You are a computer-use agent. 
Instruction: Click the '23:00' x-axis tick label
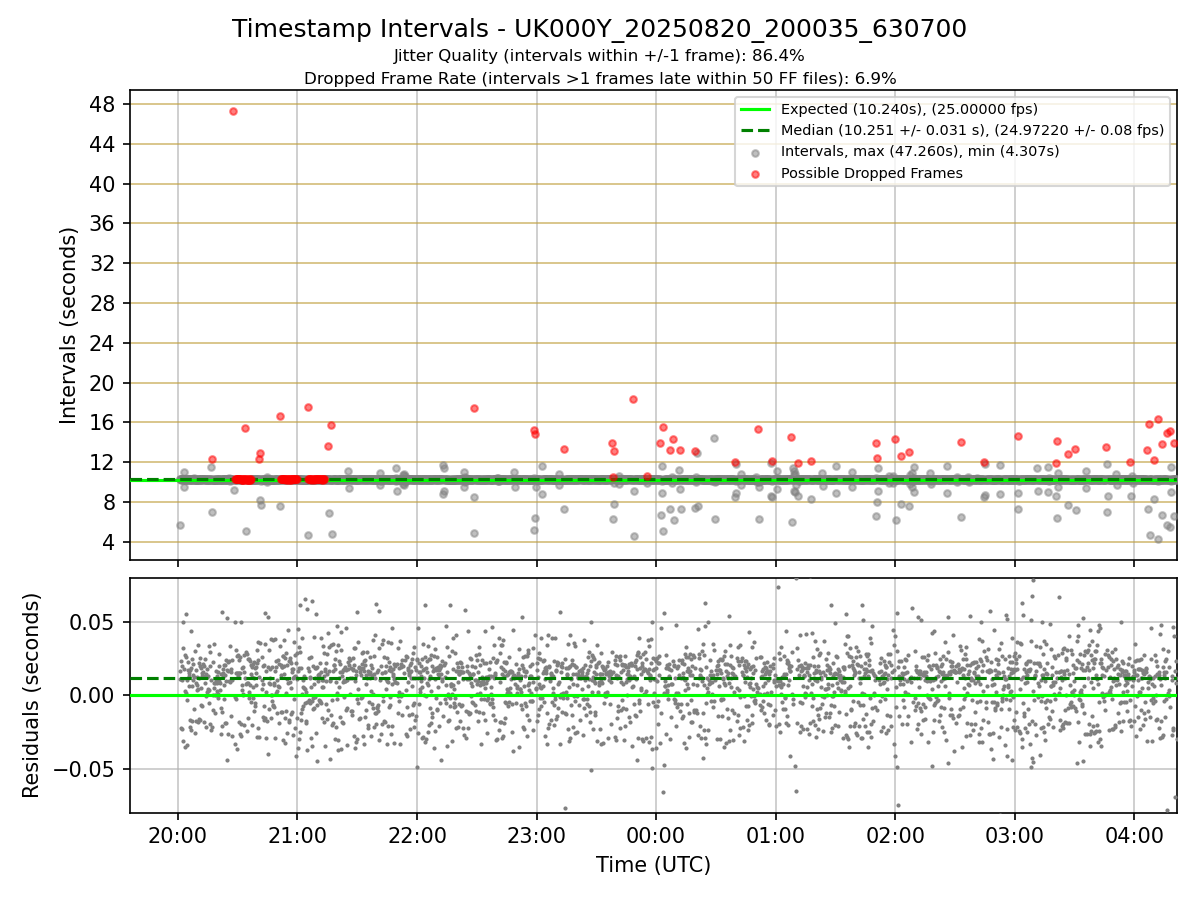click(x=536, y=835)
